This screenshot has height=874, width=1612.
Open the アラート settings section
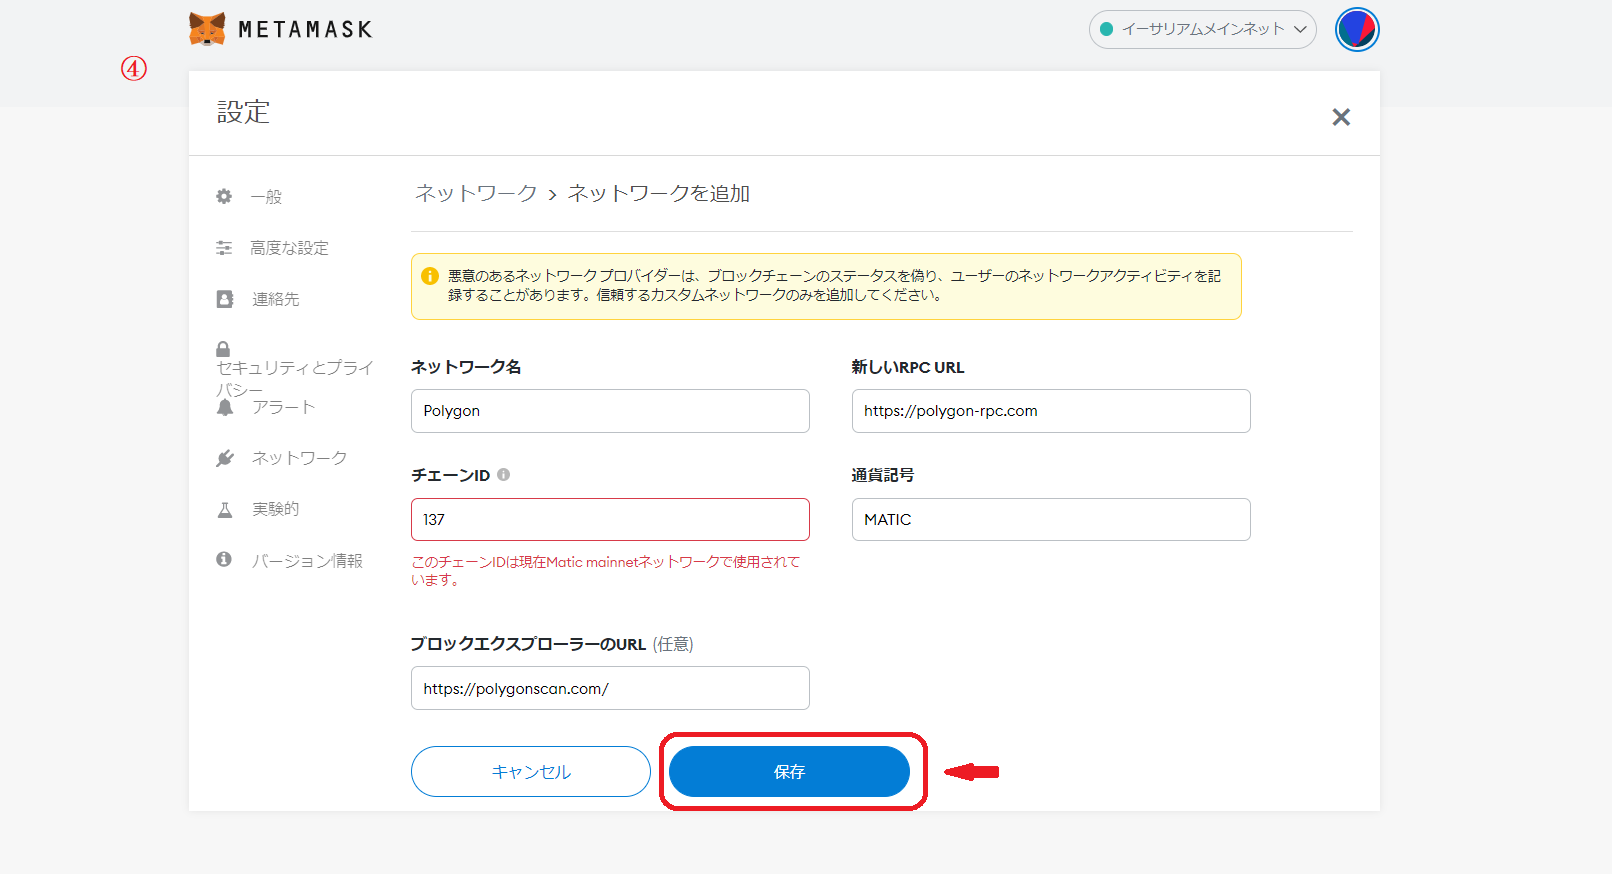[284, 407]
